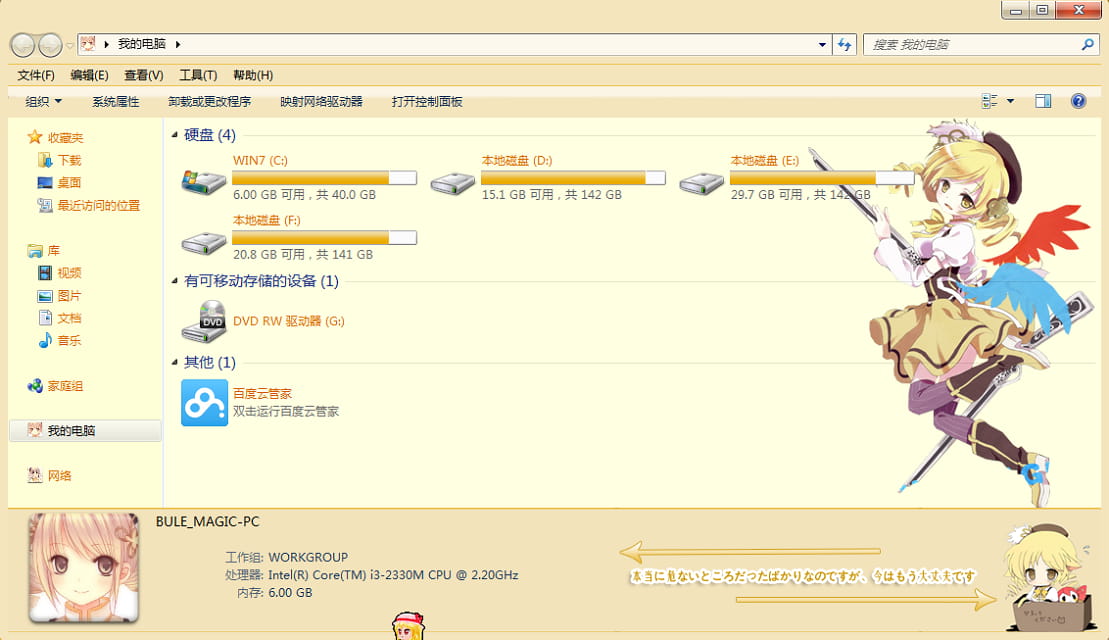1109x640 pixels.
Task: Click the blue Help question mark
Action: point(1077,100)
